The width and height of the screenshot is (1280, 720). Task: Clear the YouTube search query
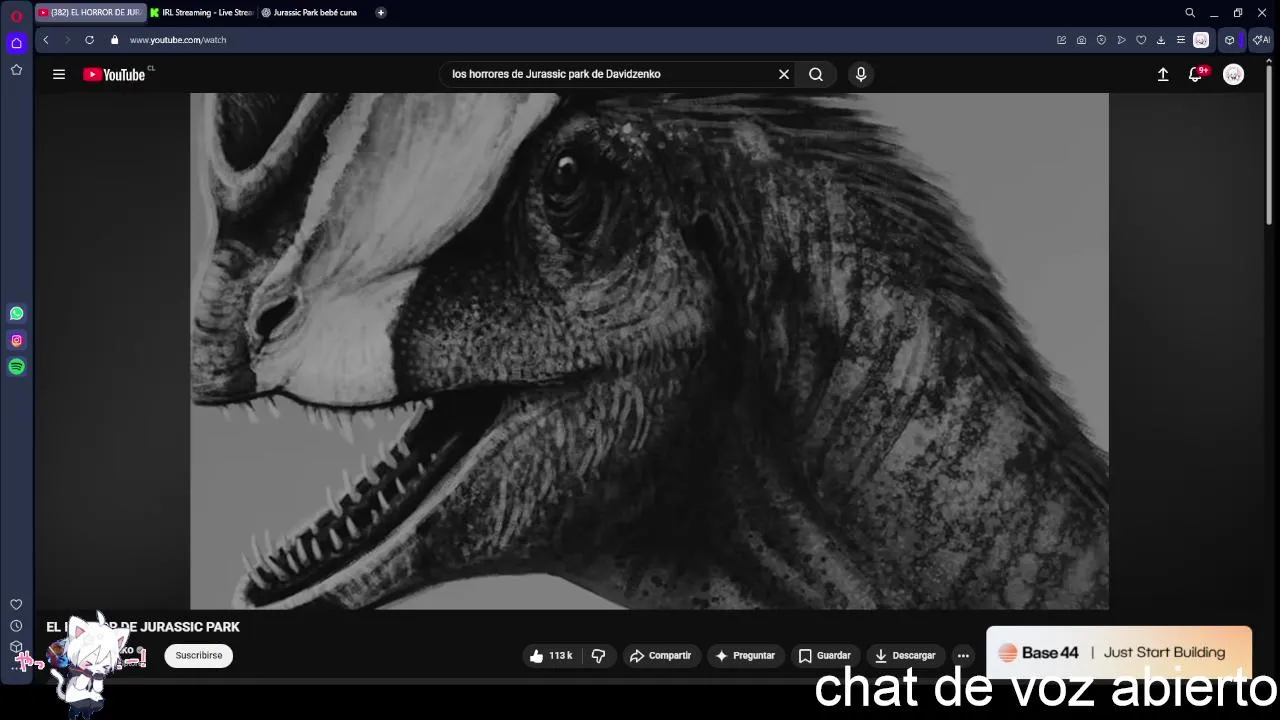(784, 74)
